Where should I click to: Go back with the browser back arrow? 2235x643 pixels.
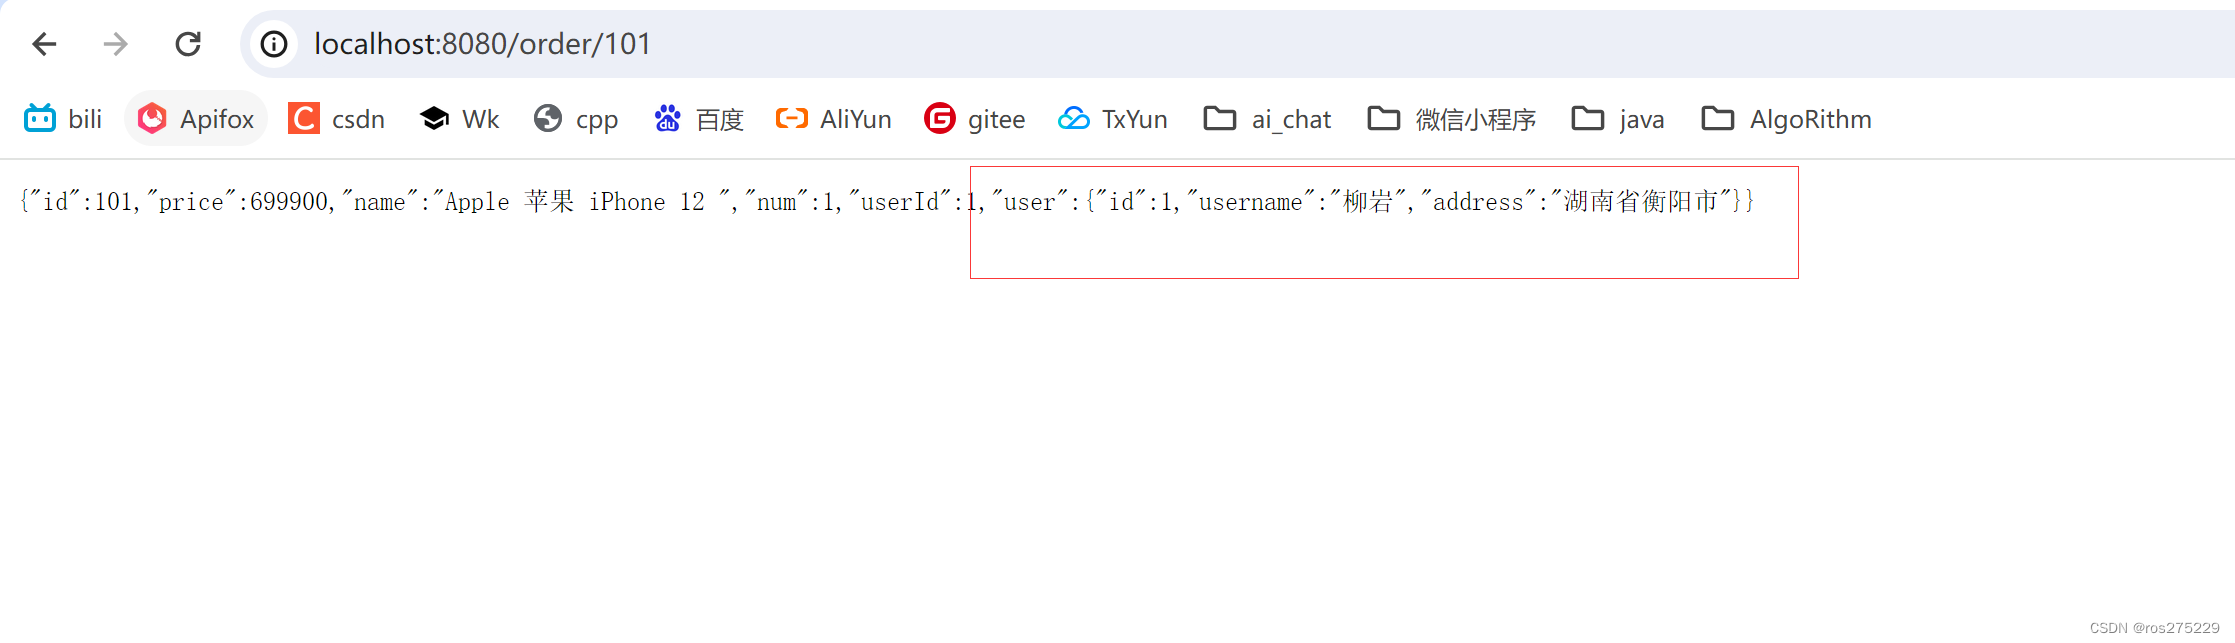pos(44,44)
